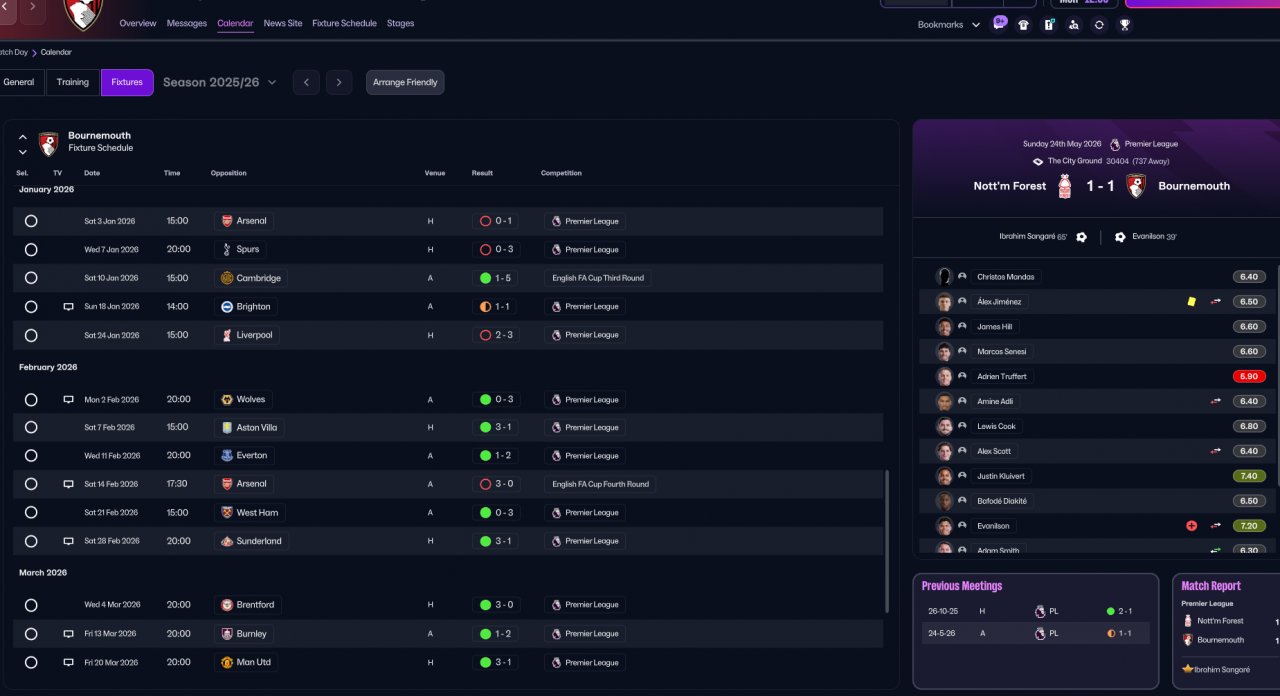The height and width of the screenshot is (696, 1280).
Task: Switch to the Training tab
Action: (x=73, y=82)
